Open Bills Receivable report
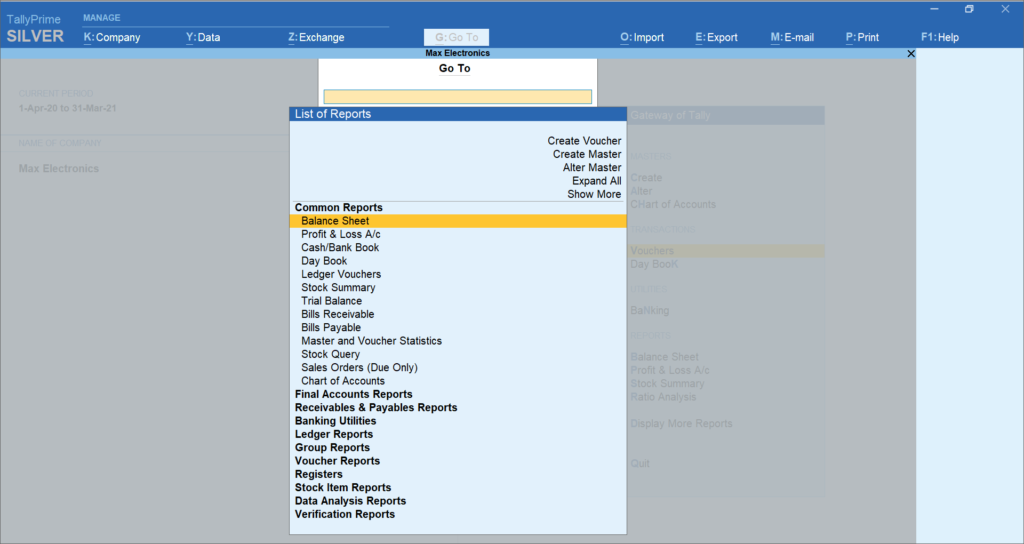This screenshot has height=544, width=1024. click(x=338, y=314)
